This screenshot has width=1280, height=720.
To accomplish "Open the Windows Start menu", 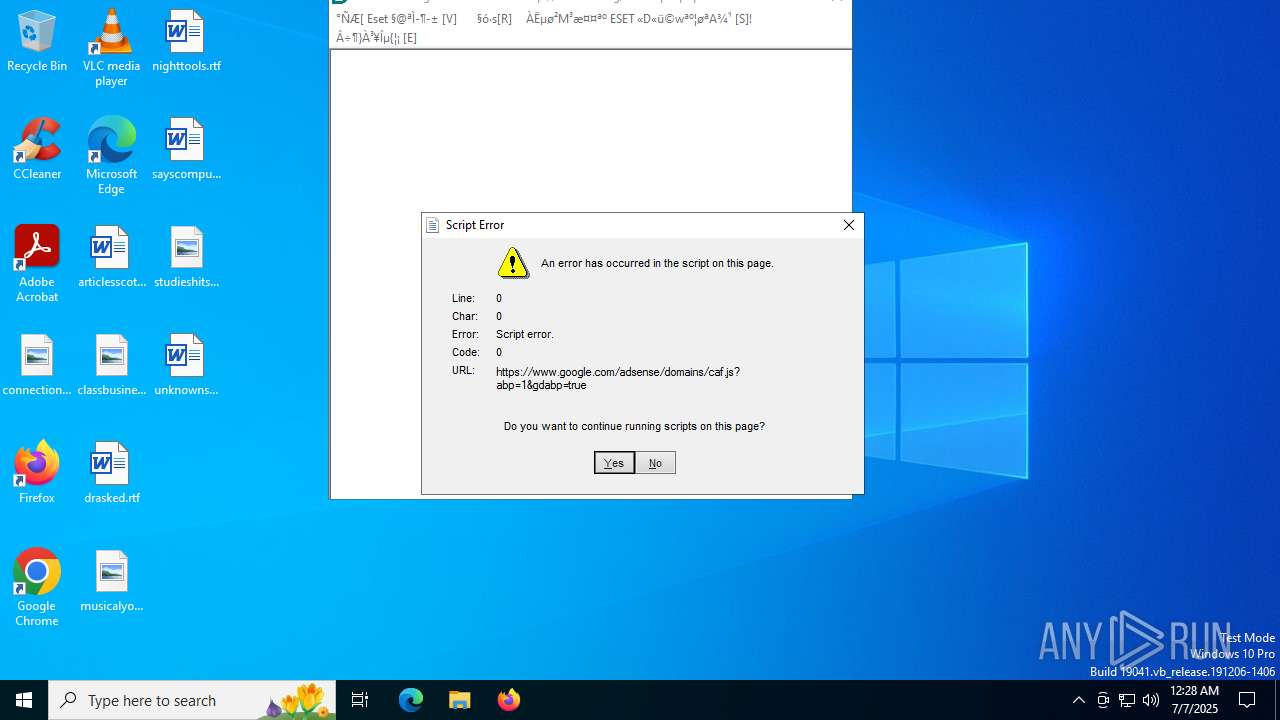I will 24,700.
